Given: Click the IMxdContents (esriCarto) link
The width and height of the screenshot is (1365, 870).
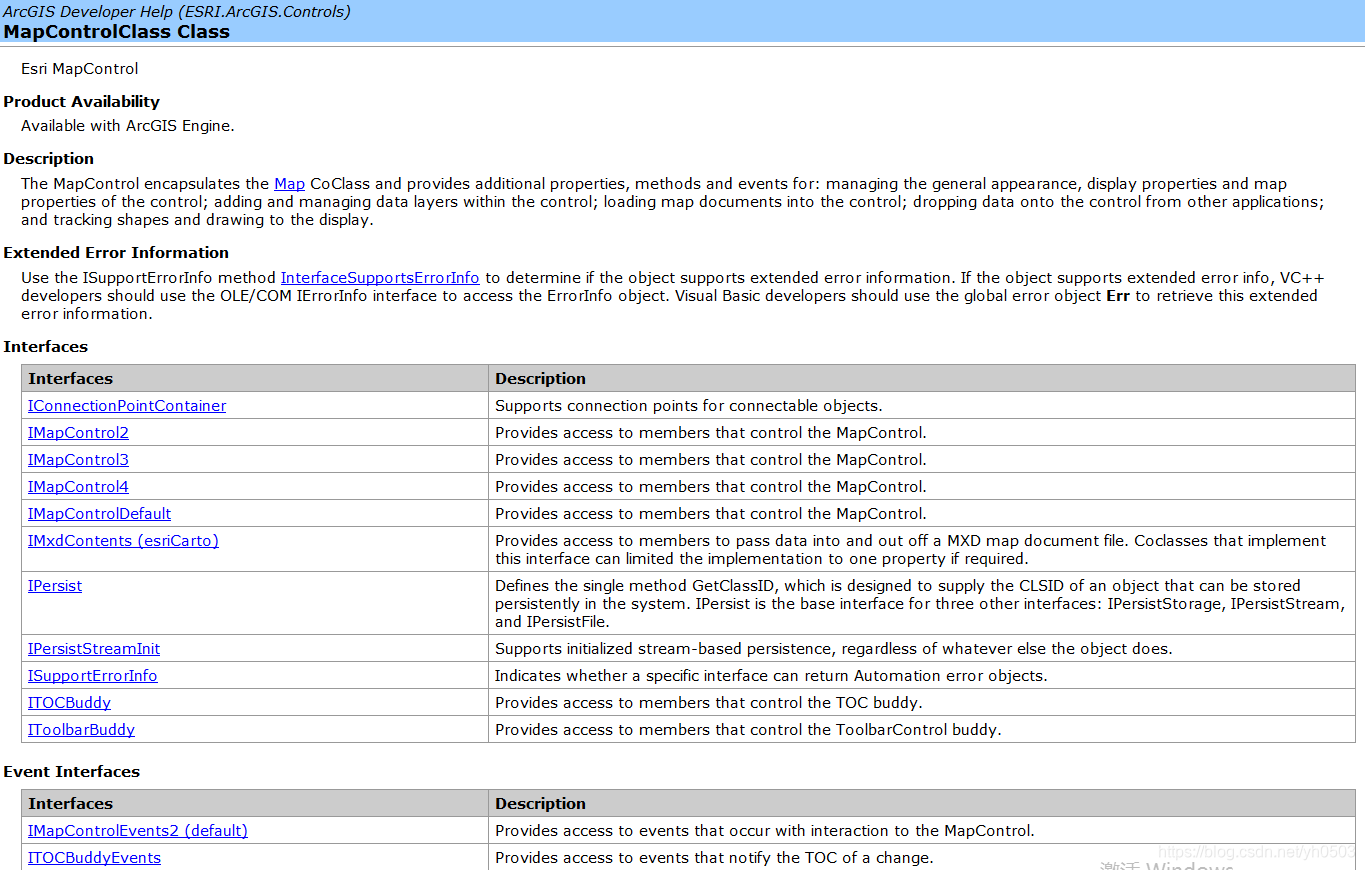Looking at the screenshot, I should coord(123,541).
